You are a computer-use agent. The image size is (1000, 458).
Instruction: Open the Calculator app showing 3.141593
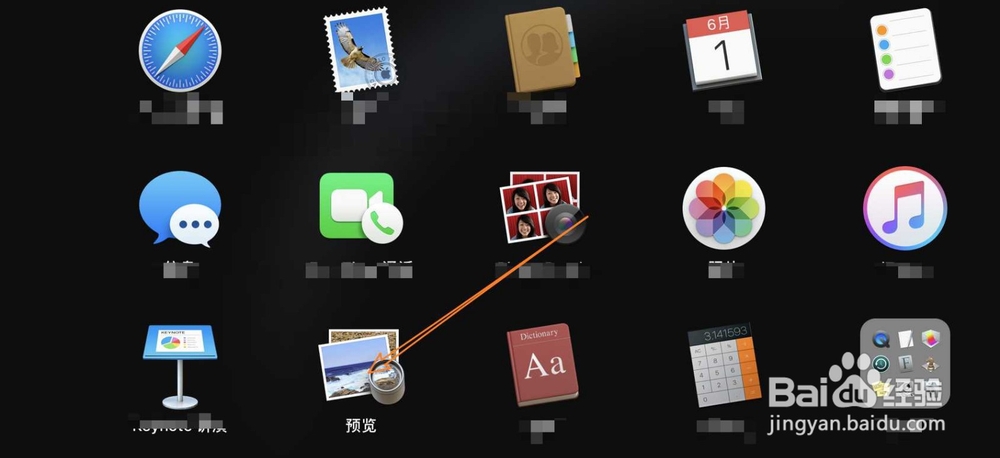(x=724, y=367)
